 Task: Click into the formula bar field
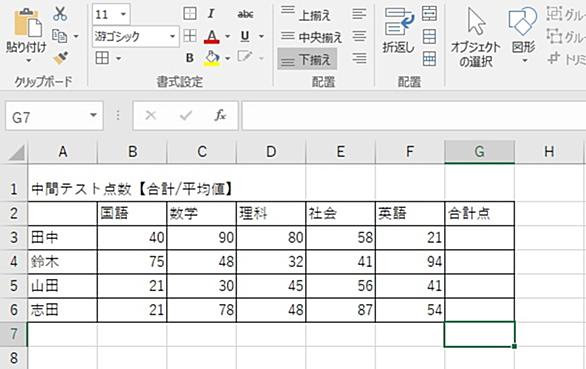click(414, 116)
